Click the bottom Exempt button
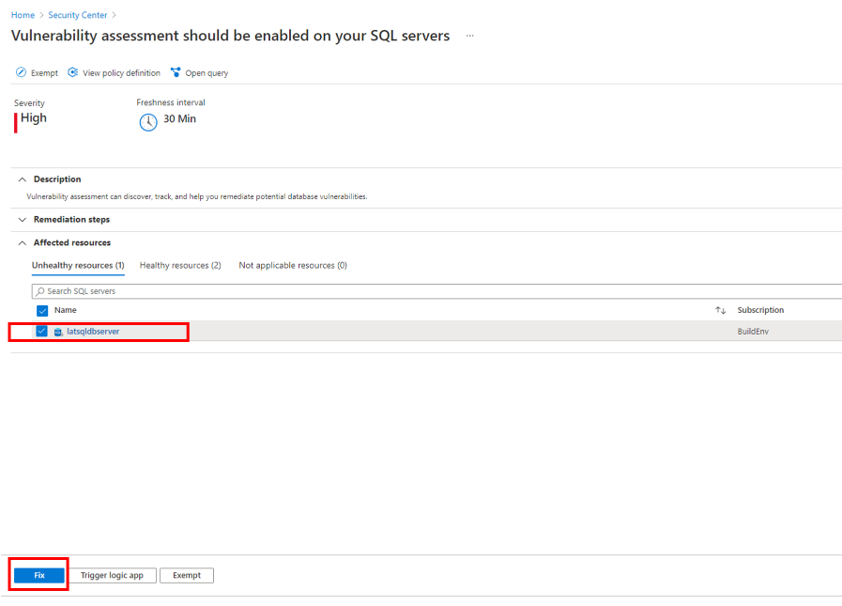The width and height of the screenshot is (842, 606). 187,575
